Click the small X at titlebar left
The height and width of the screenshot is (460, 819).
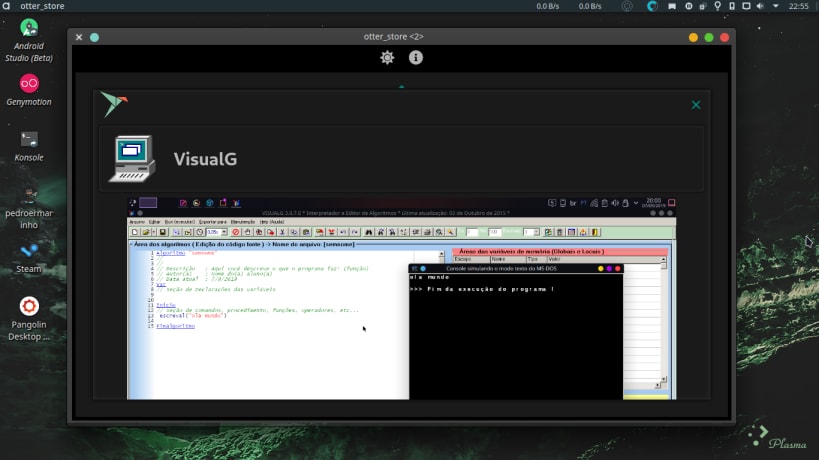point(79,37)
